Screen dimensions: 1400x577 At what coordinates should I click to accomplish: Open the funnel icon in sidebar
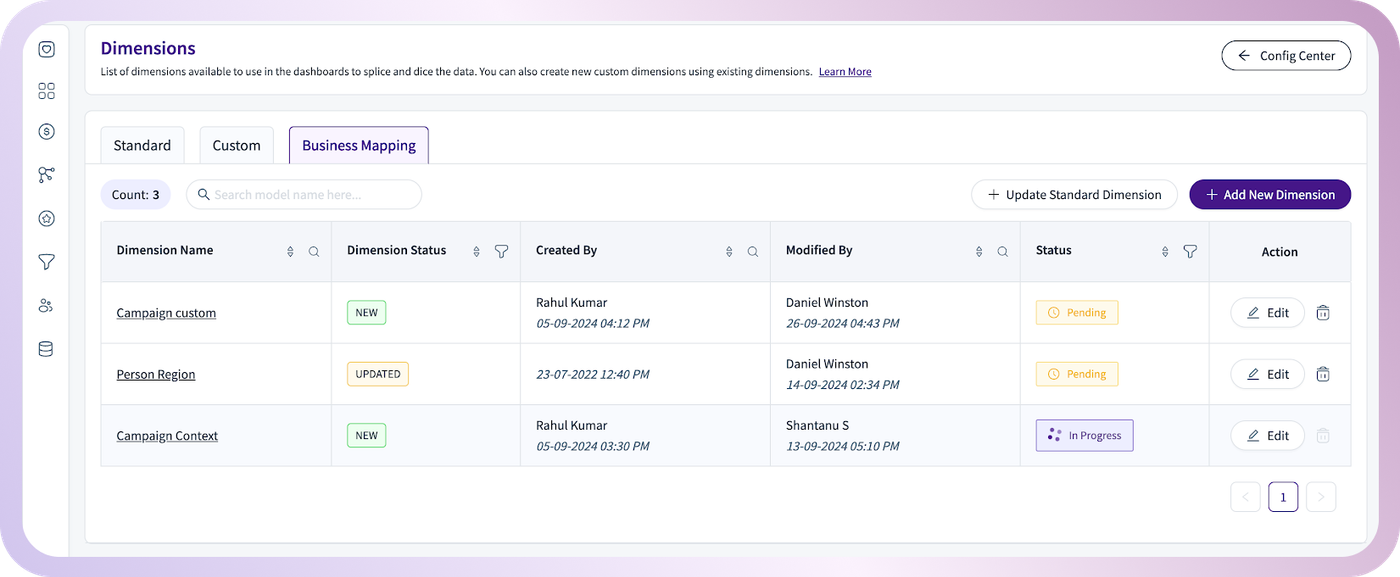tap(46, 262)
